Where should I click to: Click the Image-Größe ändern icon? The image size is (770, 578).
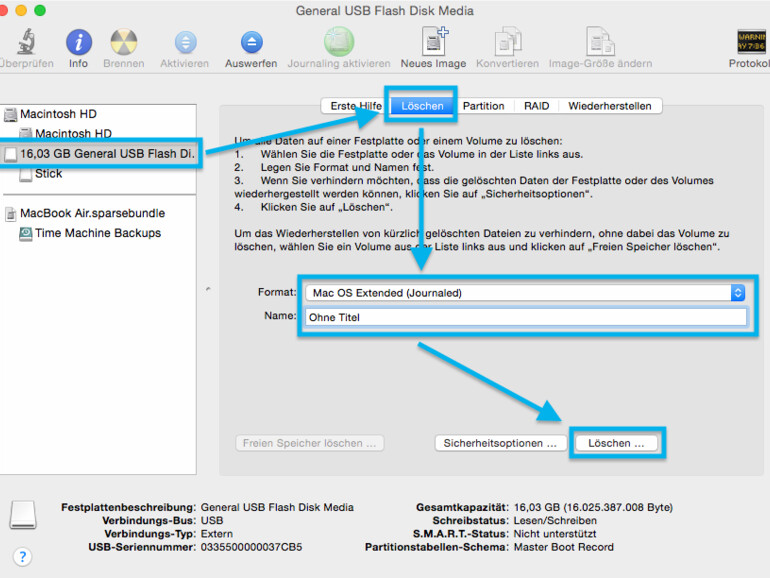pos(600,41)
